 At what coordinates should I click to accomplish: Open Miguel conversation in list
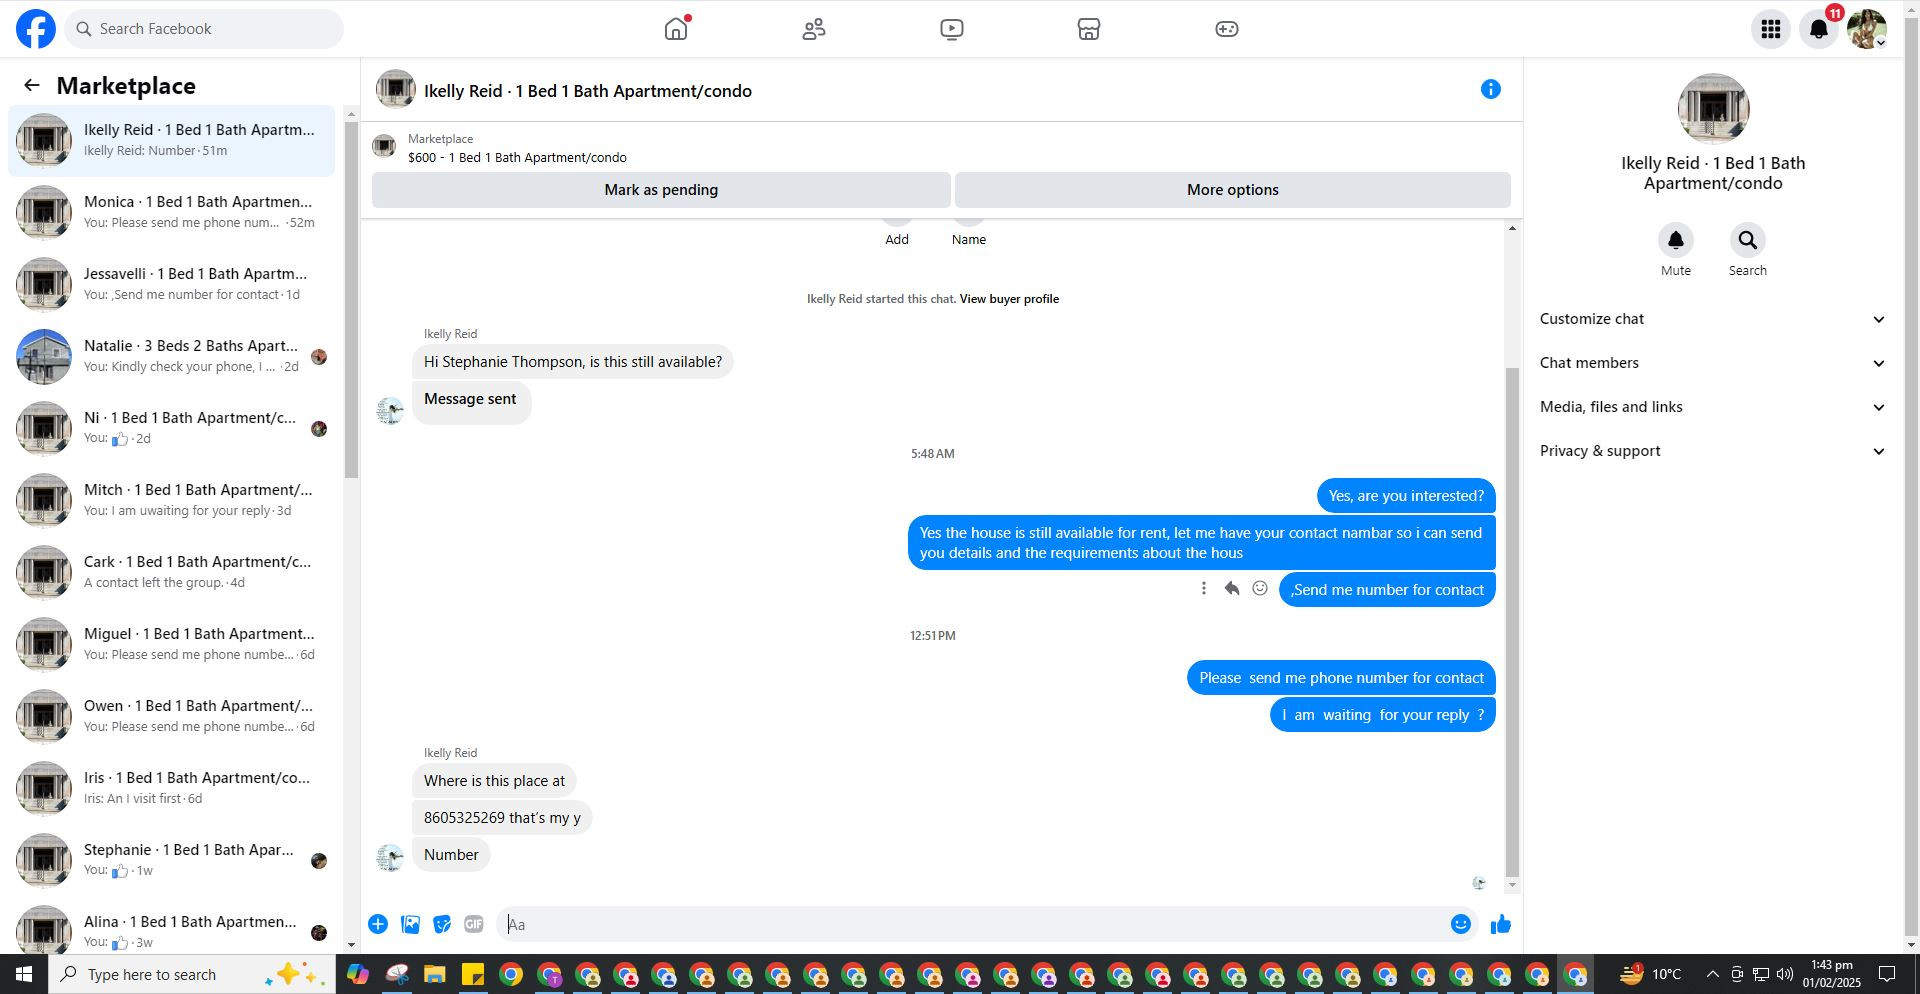tap(172, 644)
